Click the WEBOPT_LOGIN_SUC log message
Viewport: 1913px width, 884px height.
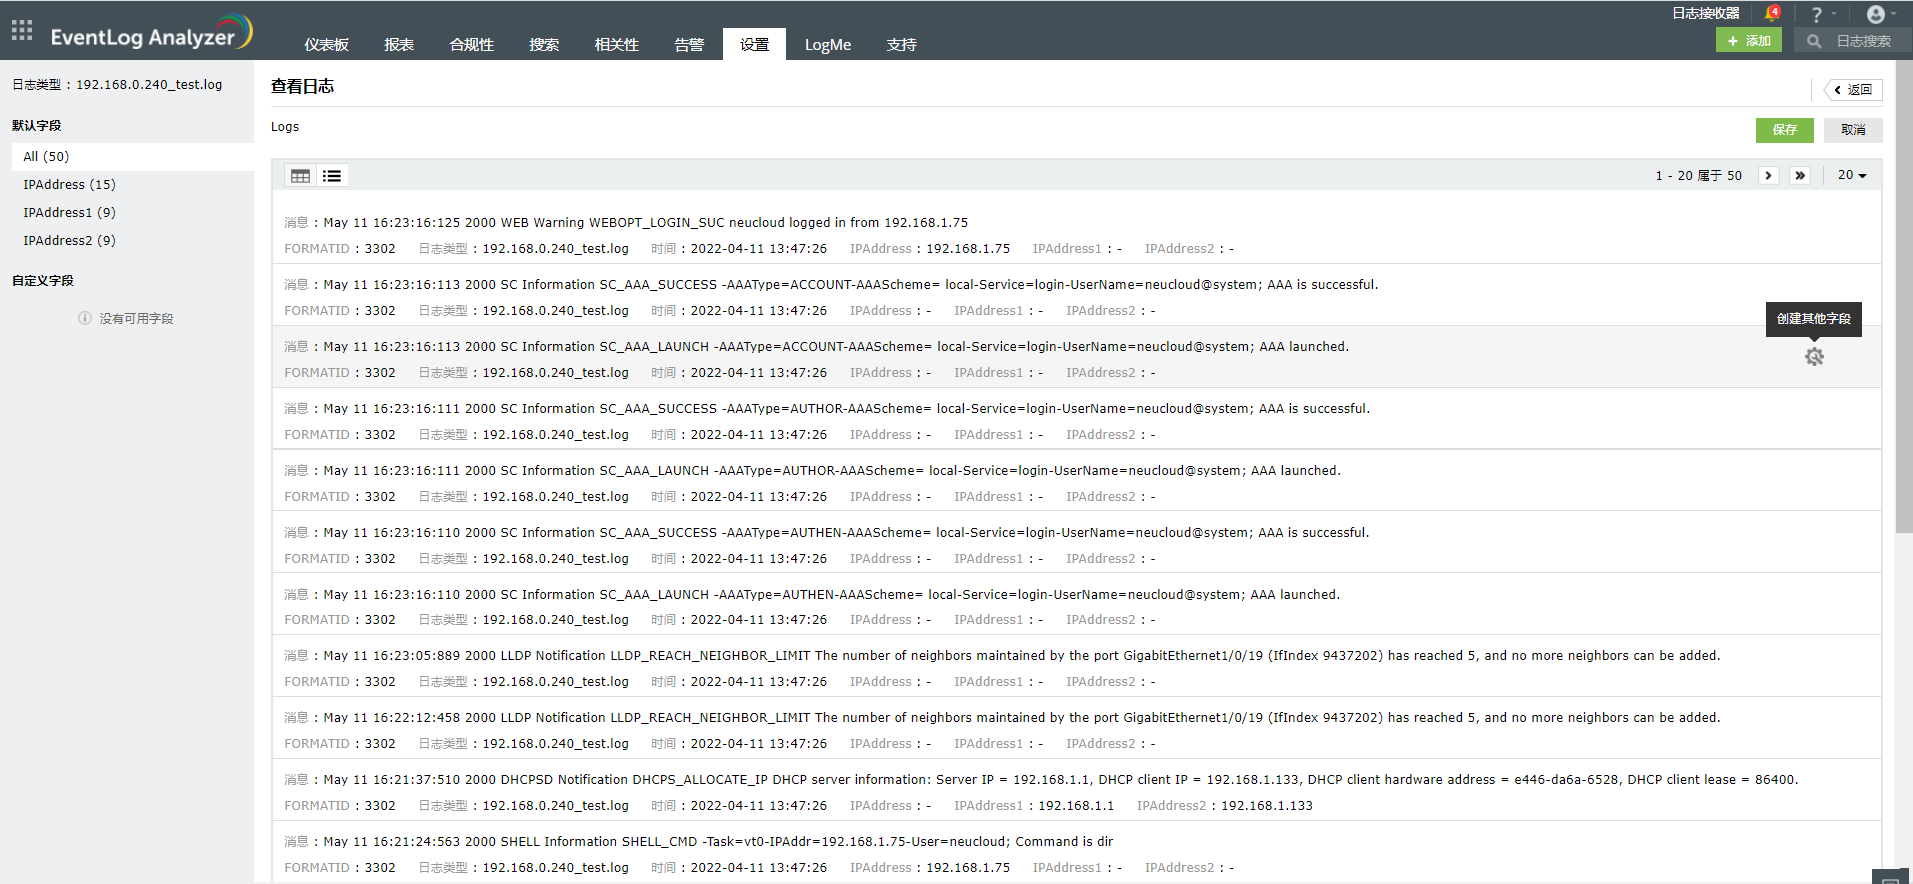tap(646, 223)
